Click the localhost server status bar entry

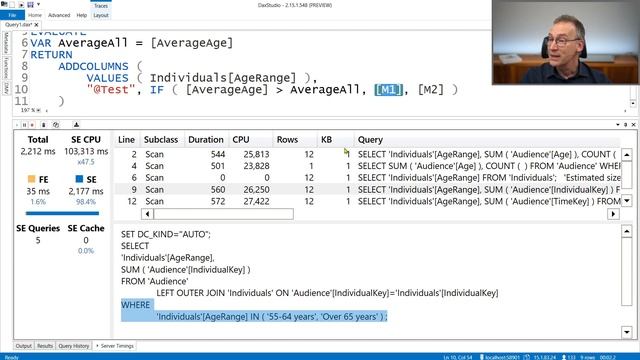[500, 357]
